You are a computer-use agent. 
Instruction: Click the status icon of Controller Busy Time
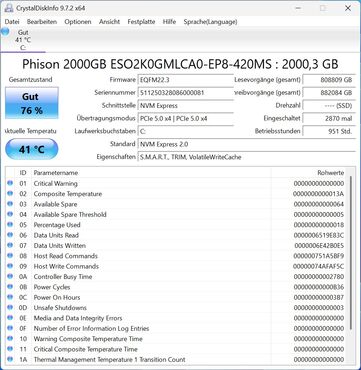(10, 276)
